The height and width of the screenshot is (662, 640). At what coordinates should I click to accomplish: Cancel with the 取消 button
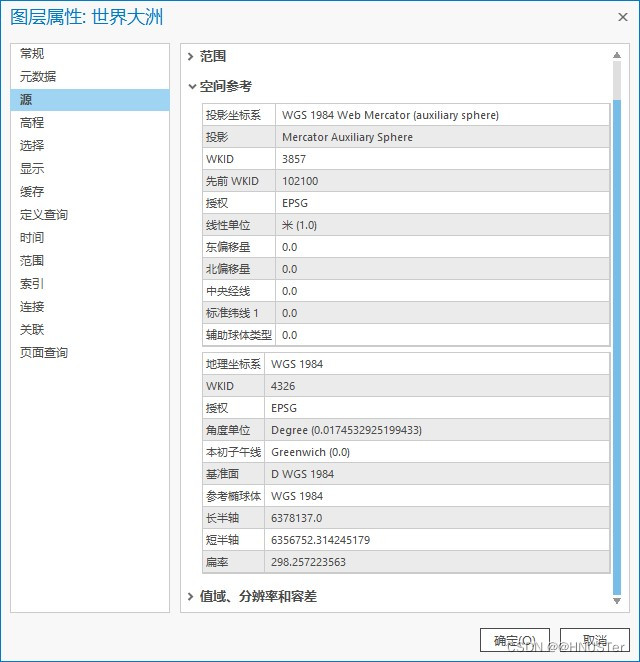594,640
